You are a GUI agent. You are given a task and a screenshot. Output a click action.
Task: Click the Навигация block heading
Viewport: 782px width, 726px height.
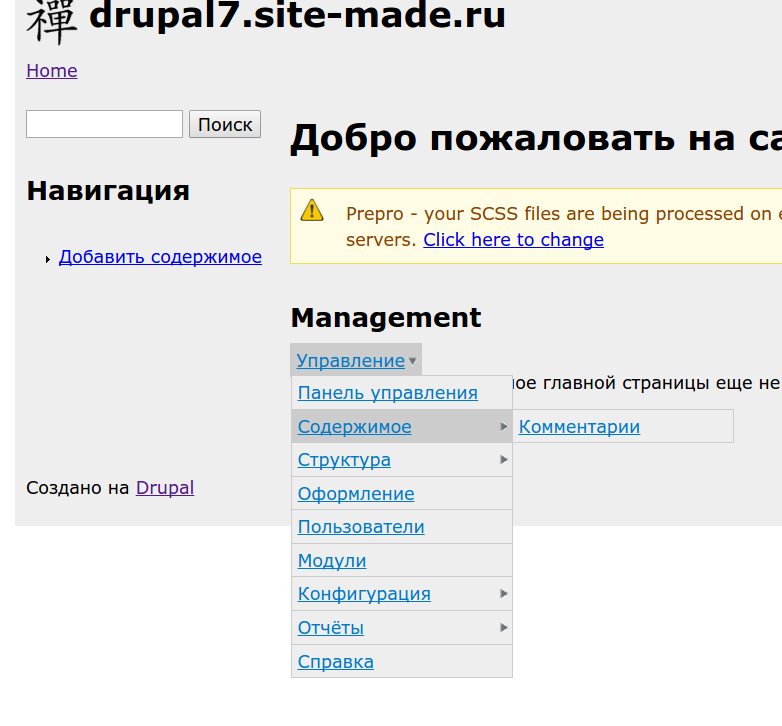tap(108, 191)
